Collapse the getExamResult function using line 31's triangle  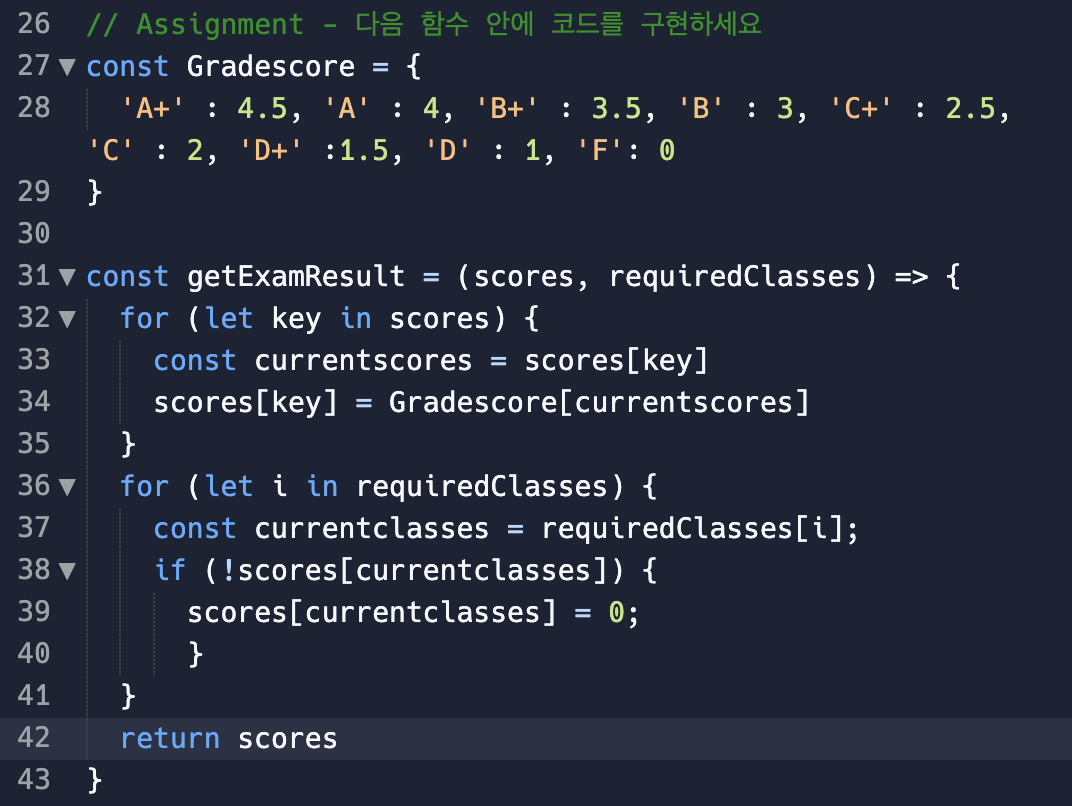[66, 276]
